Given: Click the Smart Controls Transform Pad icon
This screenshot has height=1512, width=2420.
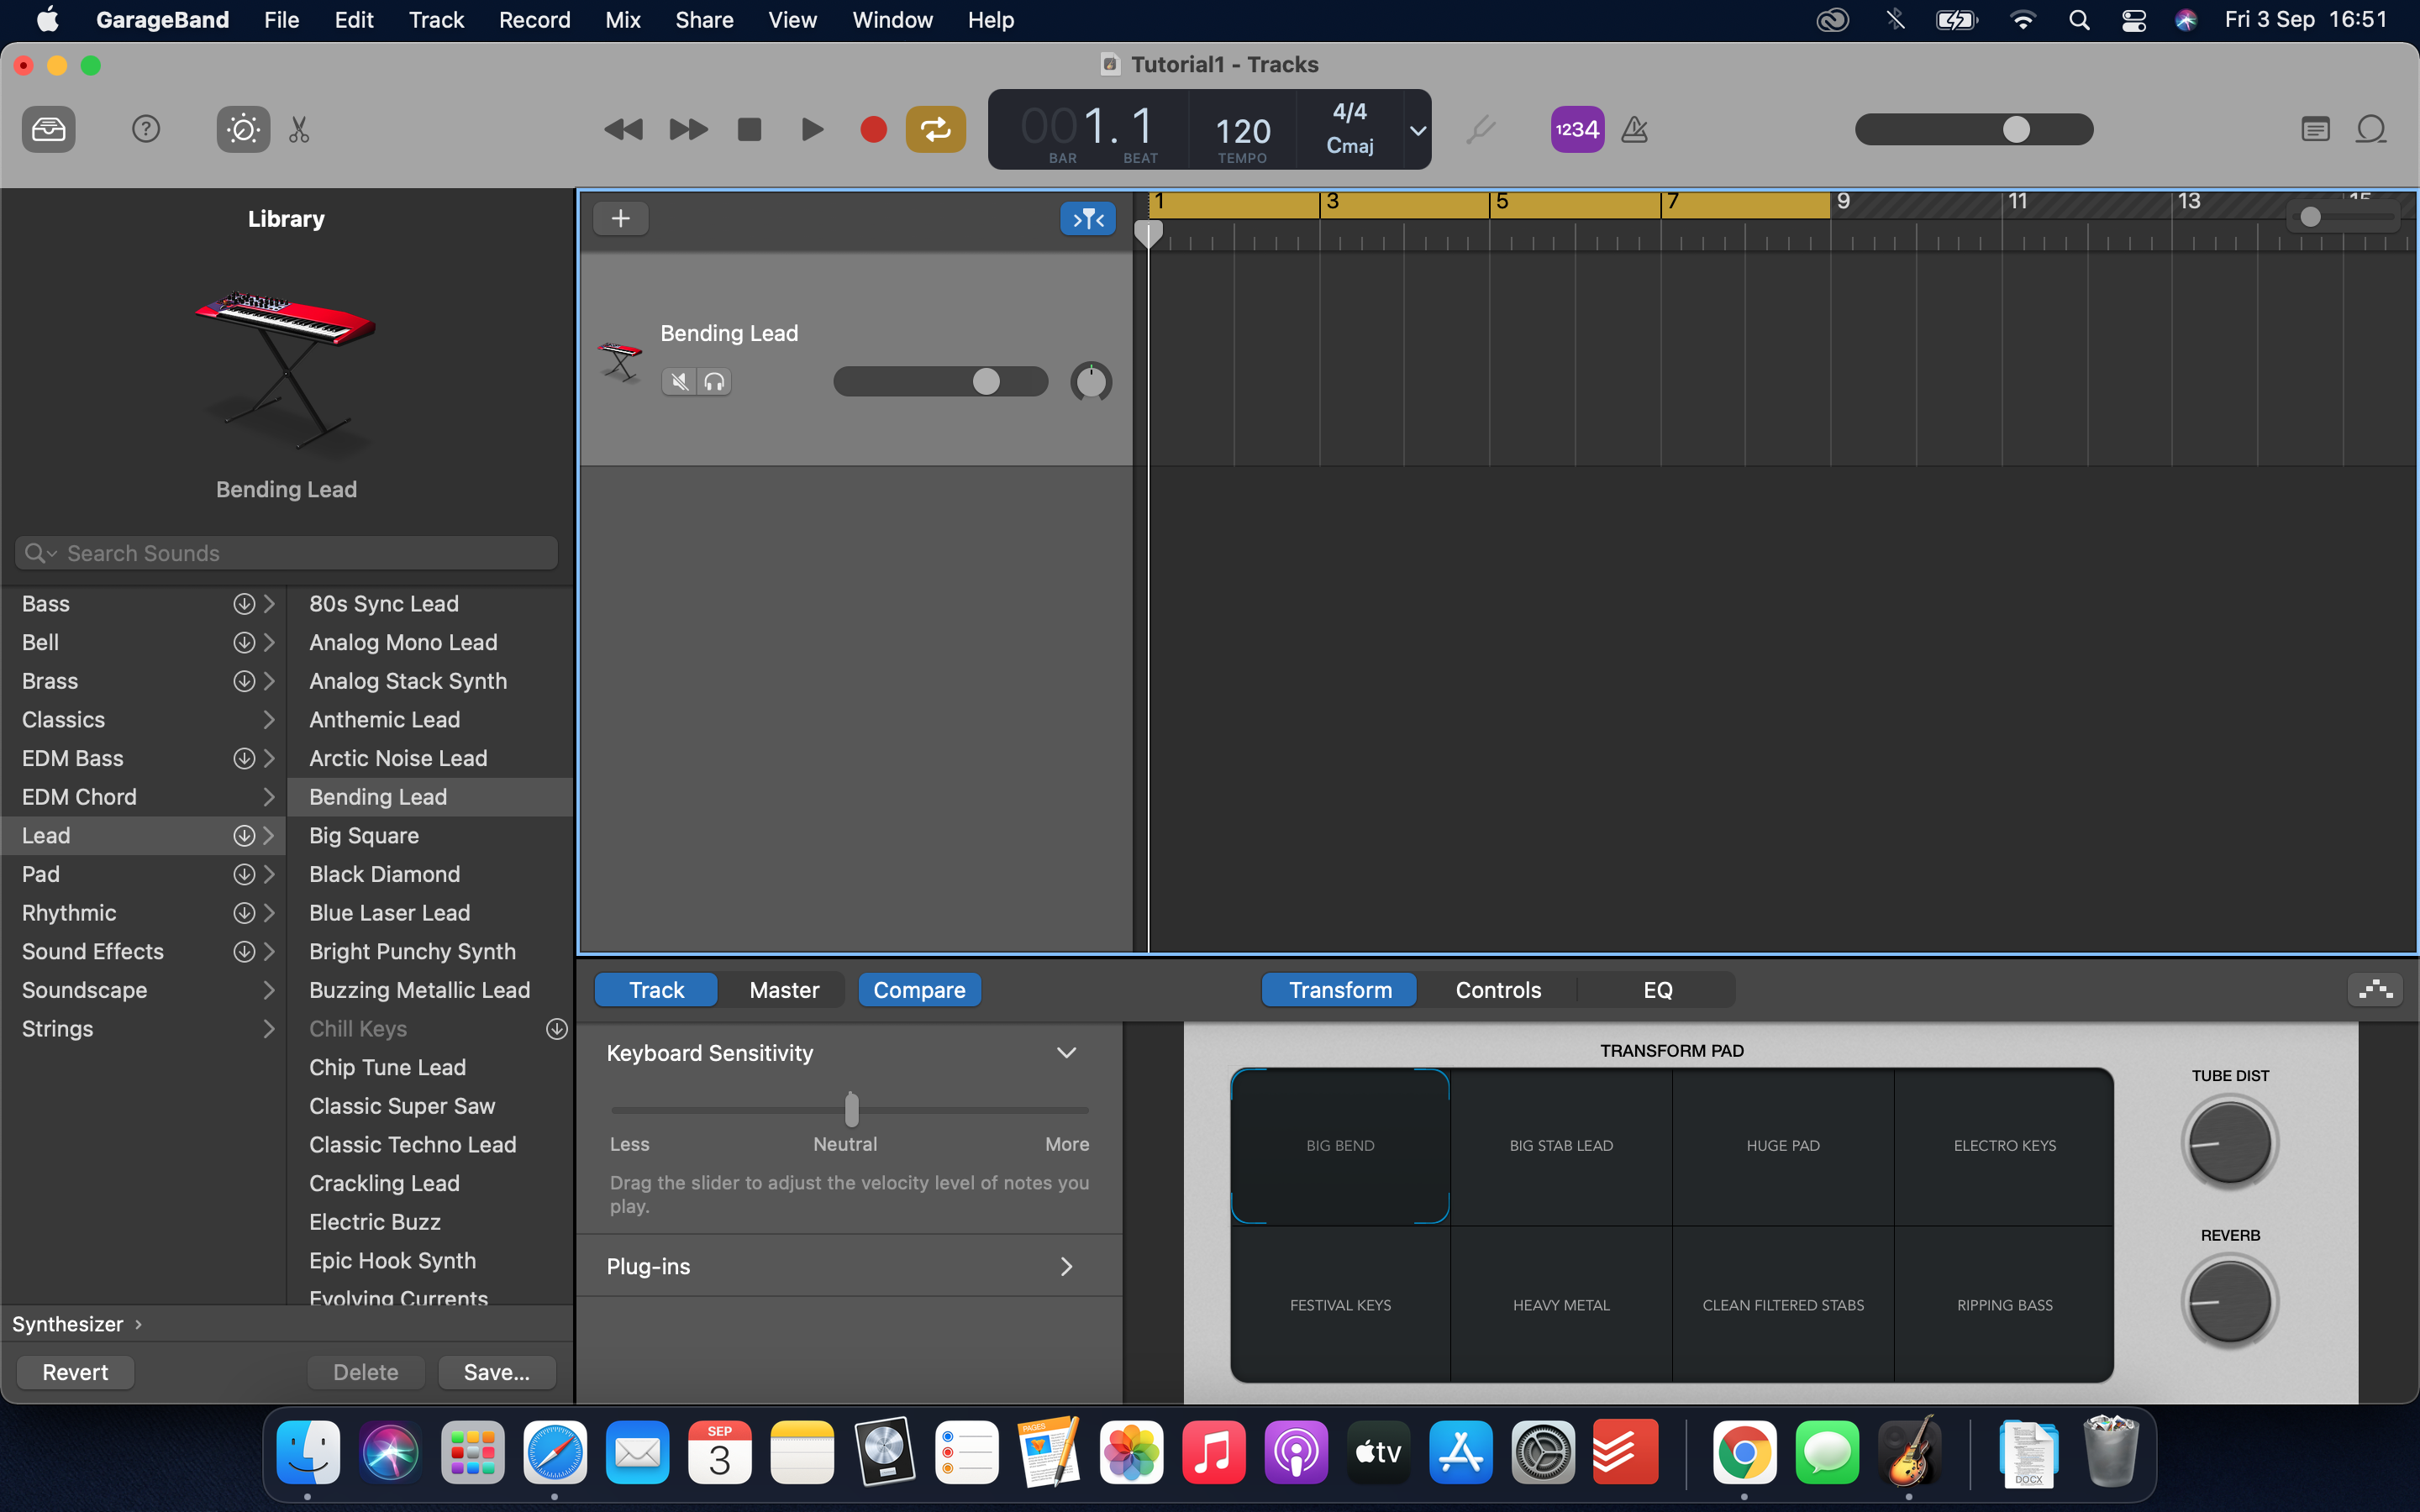Looking at the screenshot, I should pyautogui.click(x=2375, y=990).
